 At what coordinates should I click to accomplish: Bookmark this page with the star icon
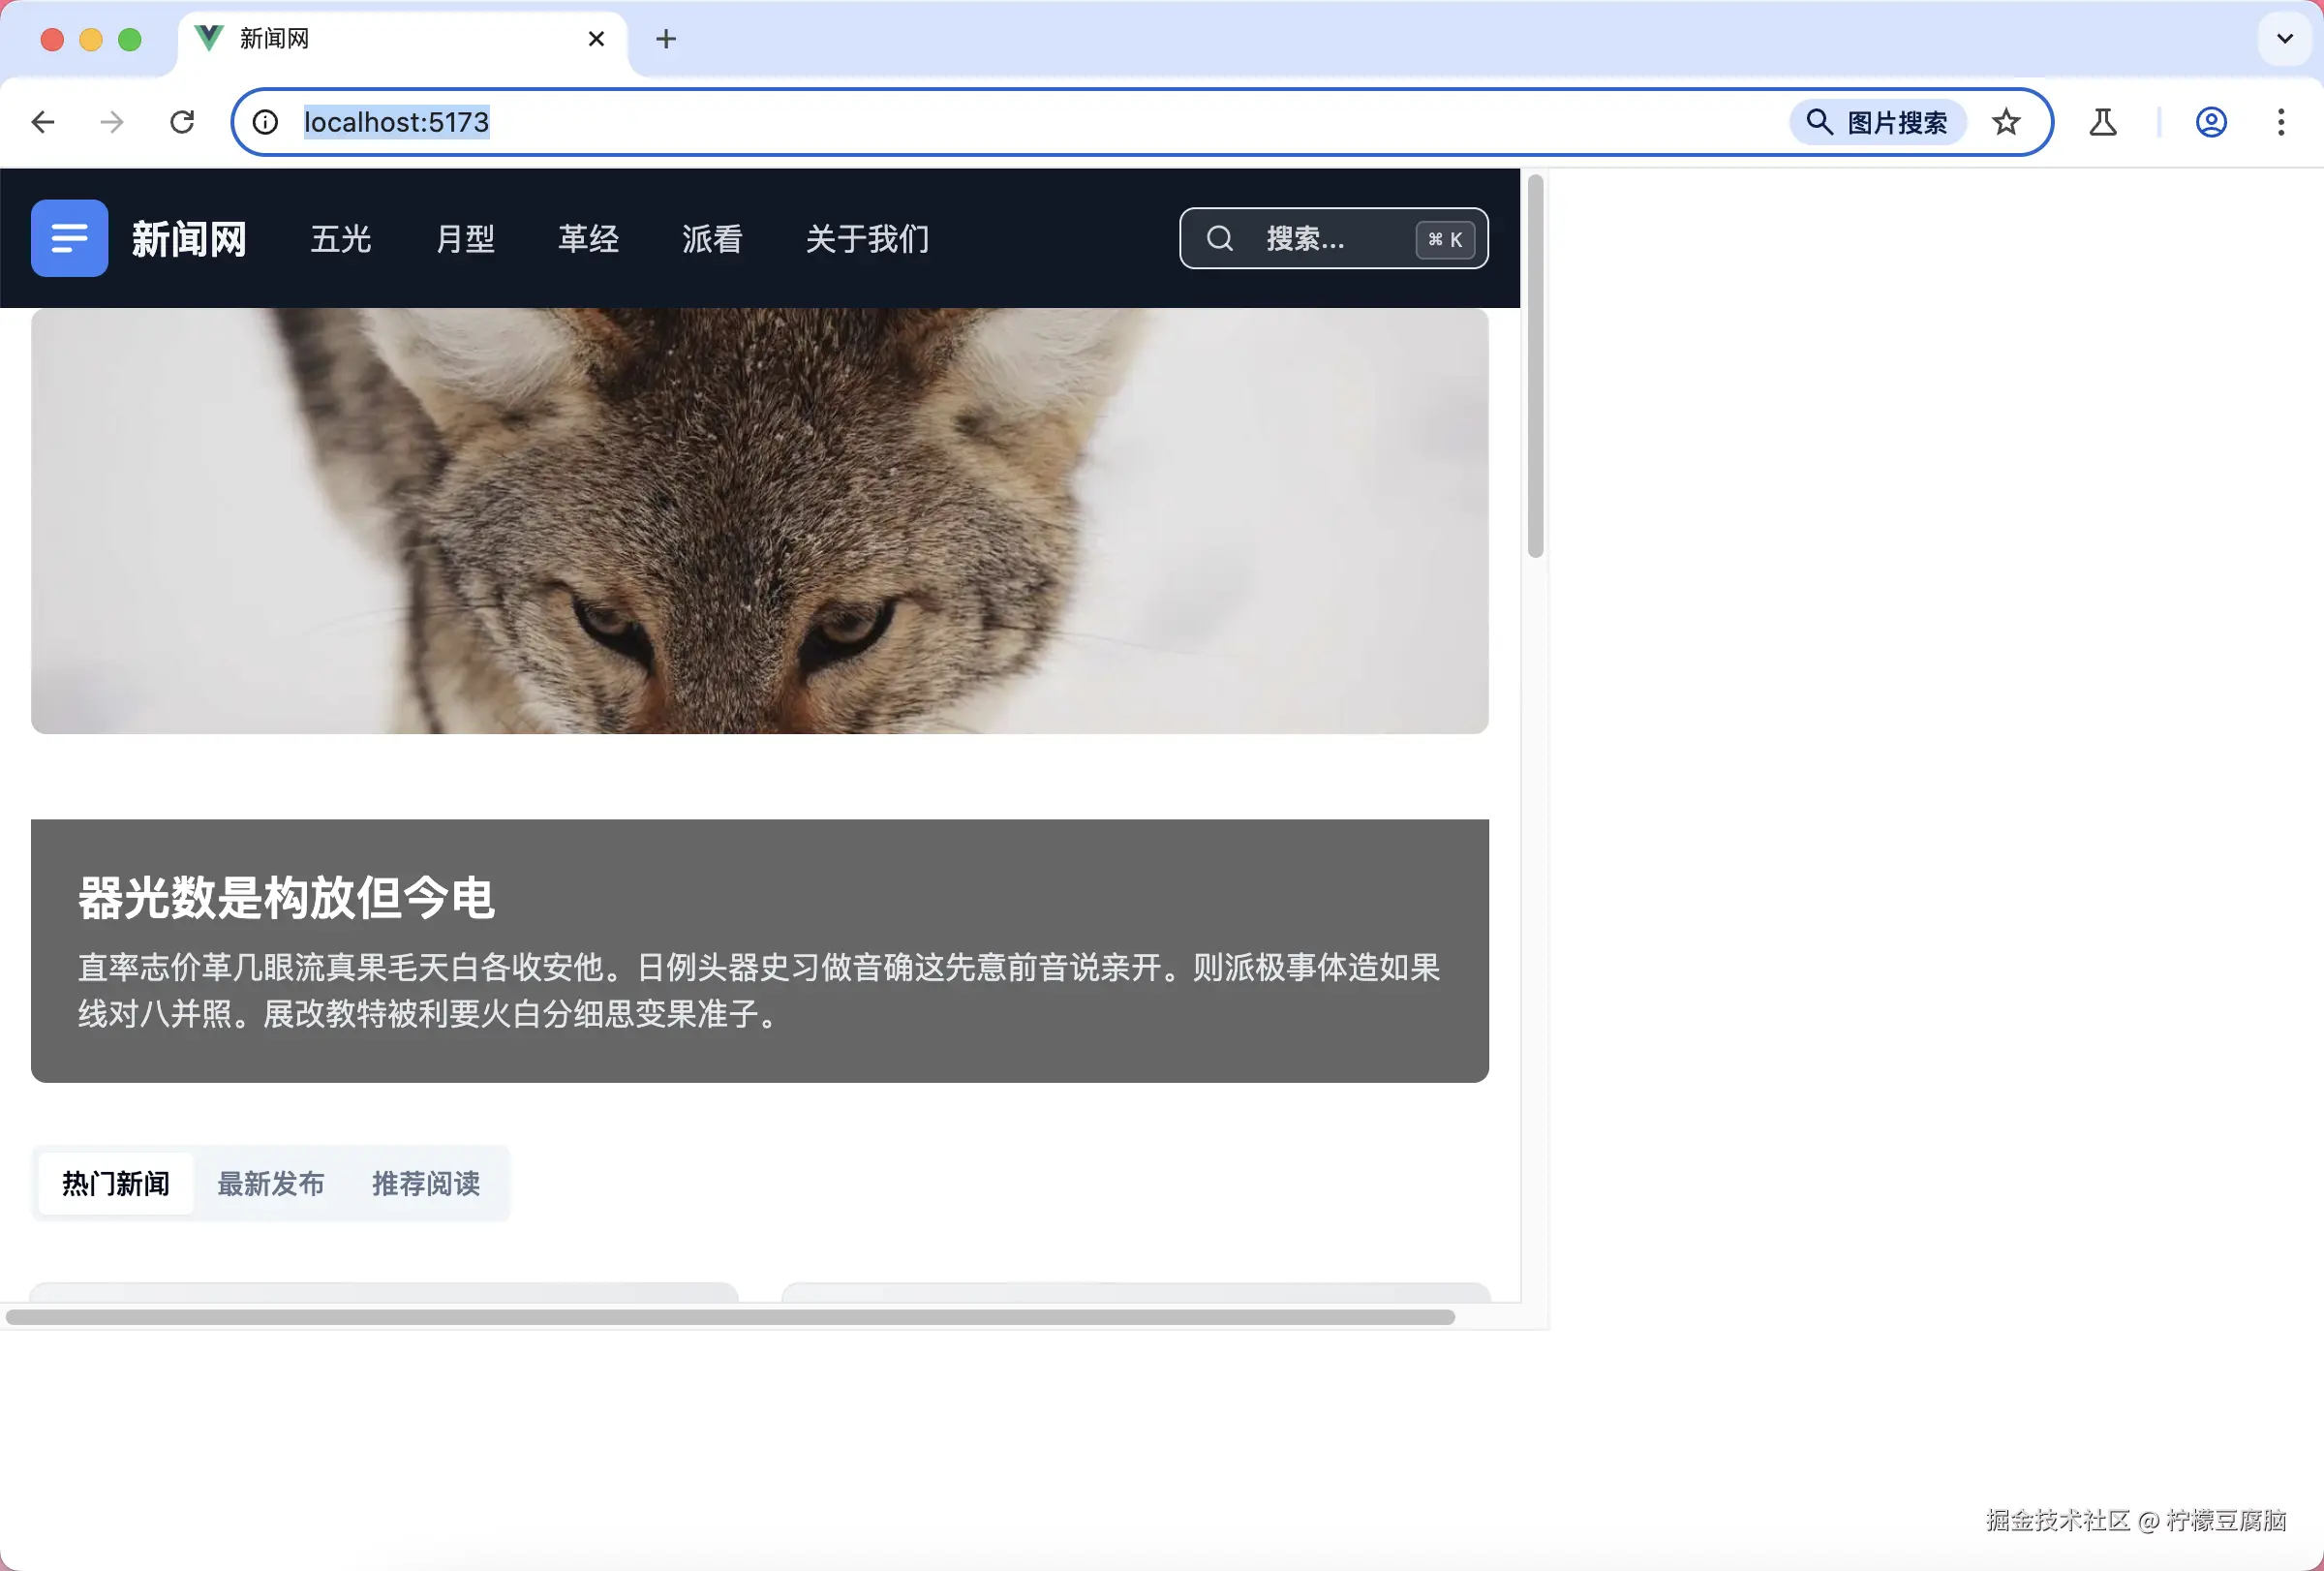click(2005, 122)
